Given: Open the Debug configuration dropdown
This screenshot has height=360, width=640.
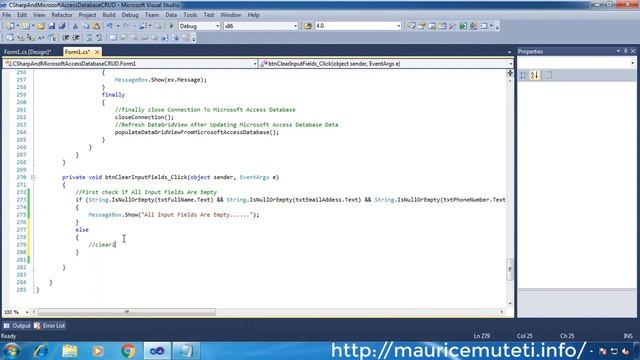Looking at the screenshot, I should pyautogui.click(x=217, y=26).
